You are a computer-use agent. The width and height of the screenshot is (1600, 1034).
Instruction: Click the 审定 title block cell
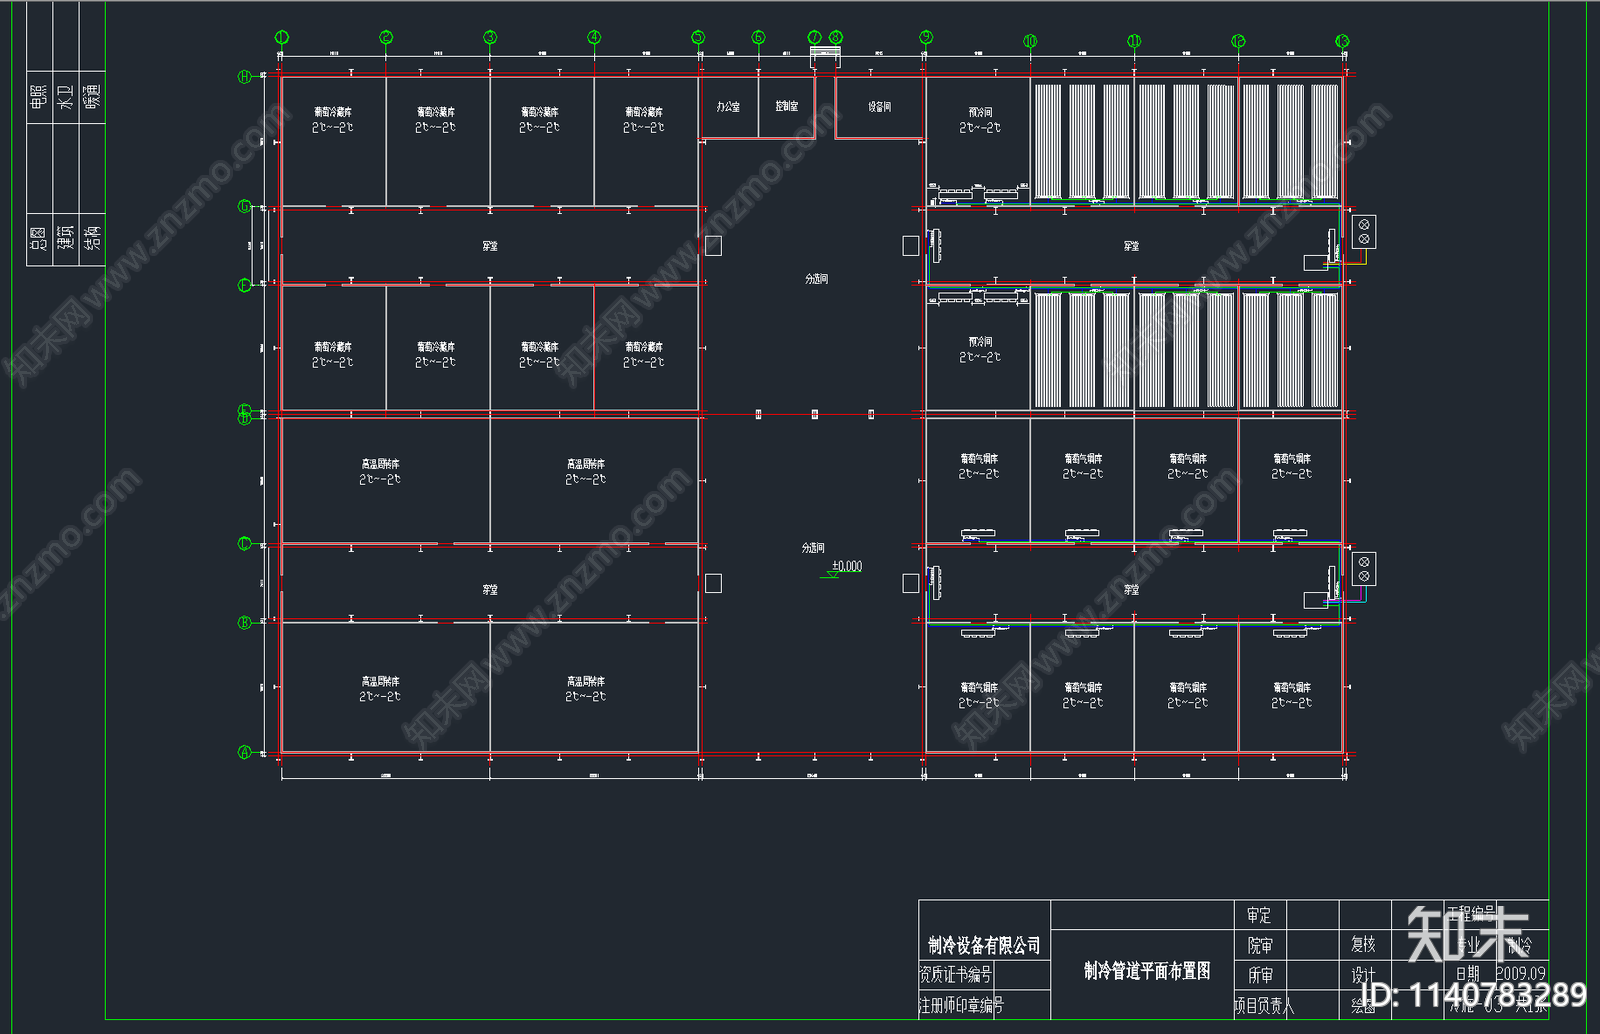(x=1259, y=915)
